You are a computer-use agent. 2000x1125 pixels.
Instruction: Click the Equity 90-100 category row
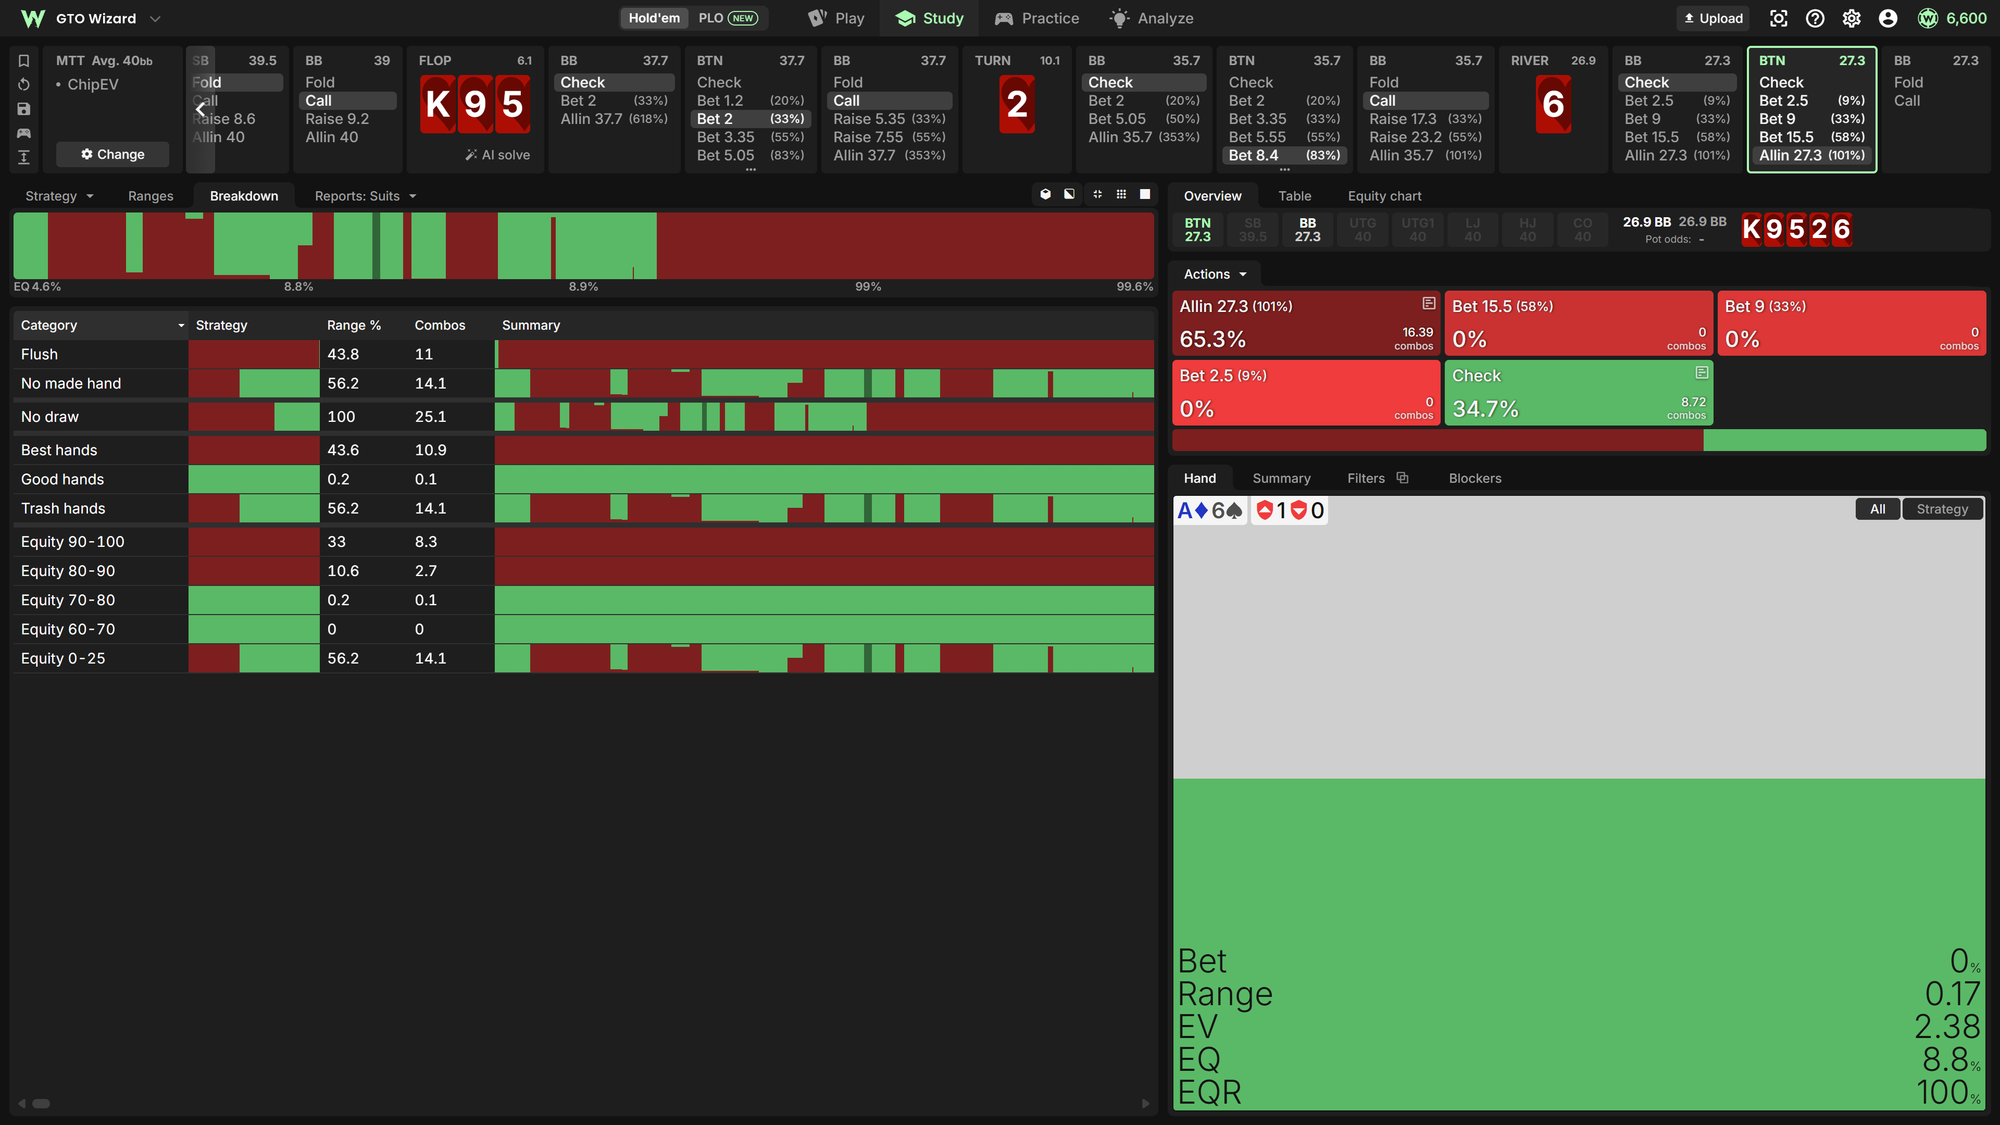click(x=583, y=541)
